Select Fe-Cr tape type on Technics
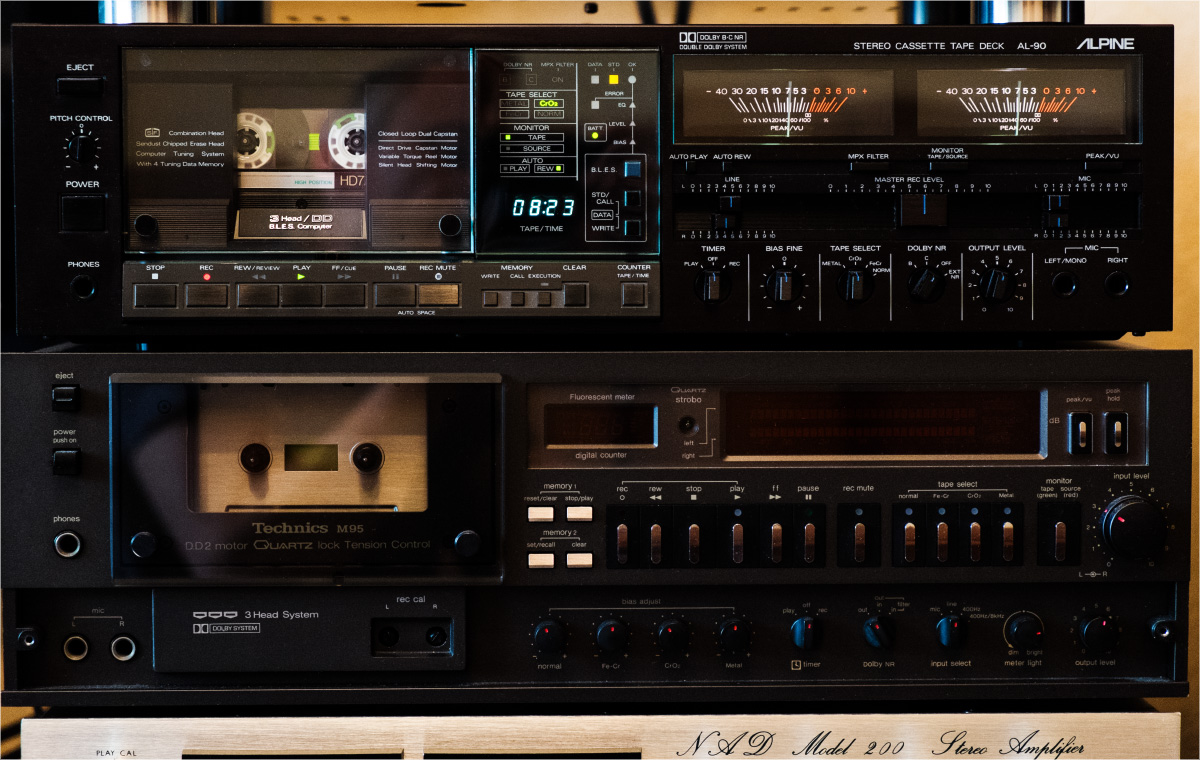The image size is (1200, 760). coord(942,541)
